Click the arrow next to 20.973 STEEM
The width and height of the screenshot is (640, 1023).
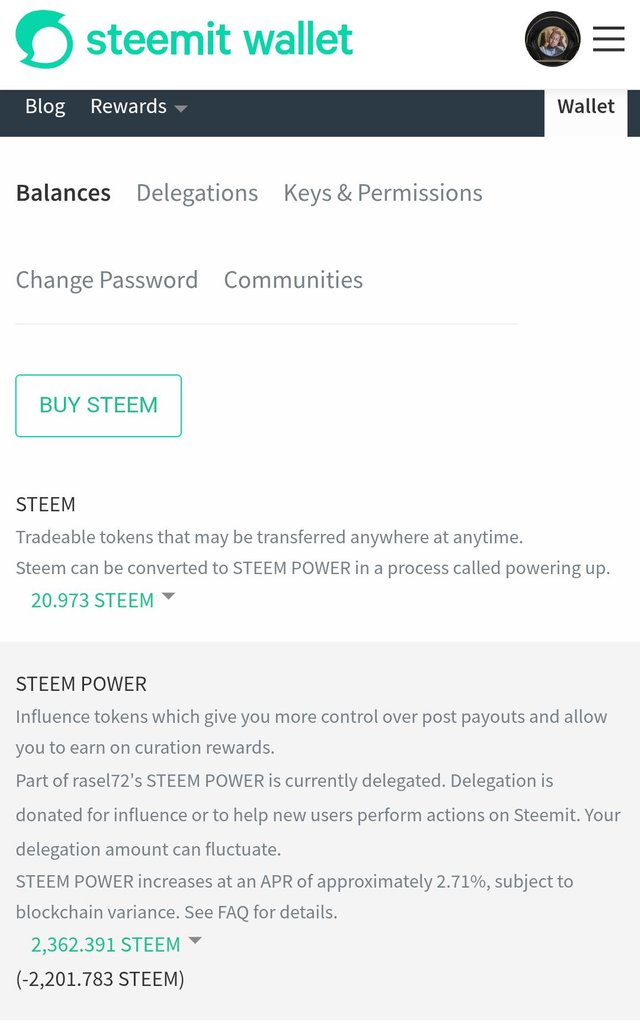[168, 596]
